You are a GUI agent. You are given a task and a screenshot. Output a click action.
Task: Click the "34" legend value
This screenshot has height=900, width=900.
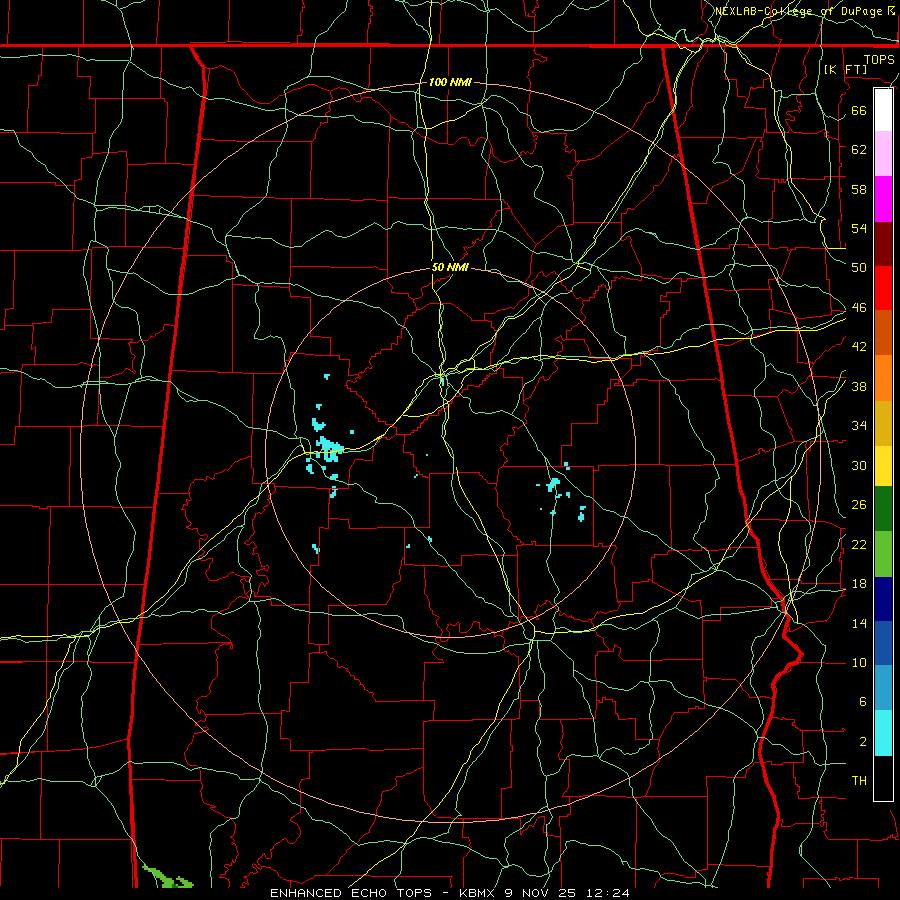point(859,426)
